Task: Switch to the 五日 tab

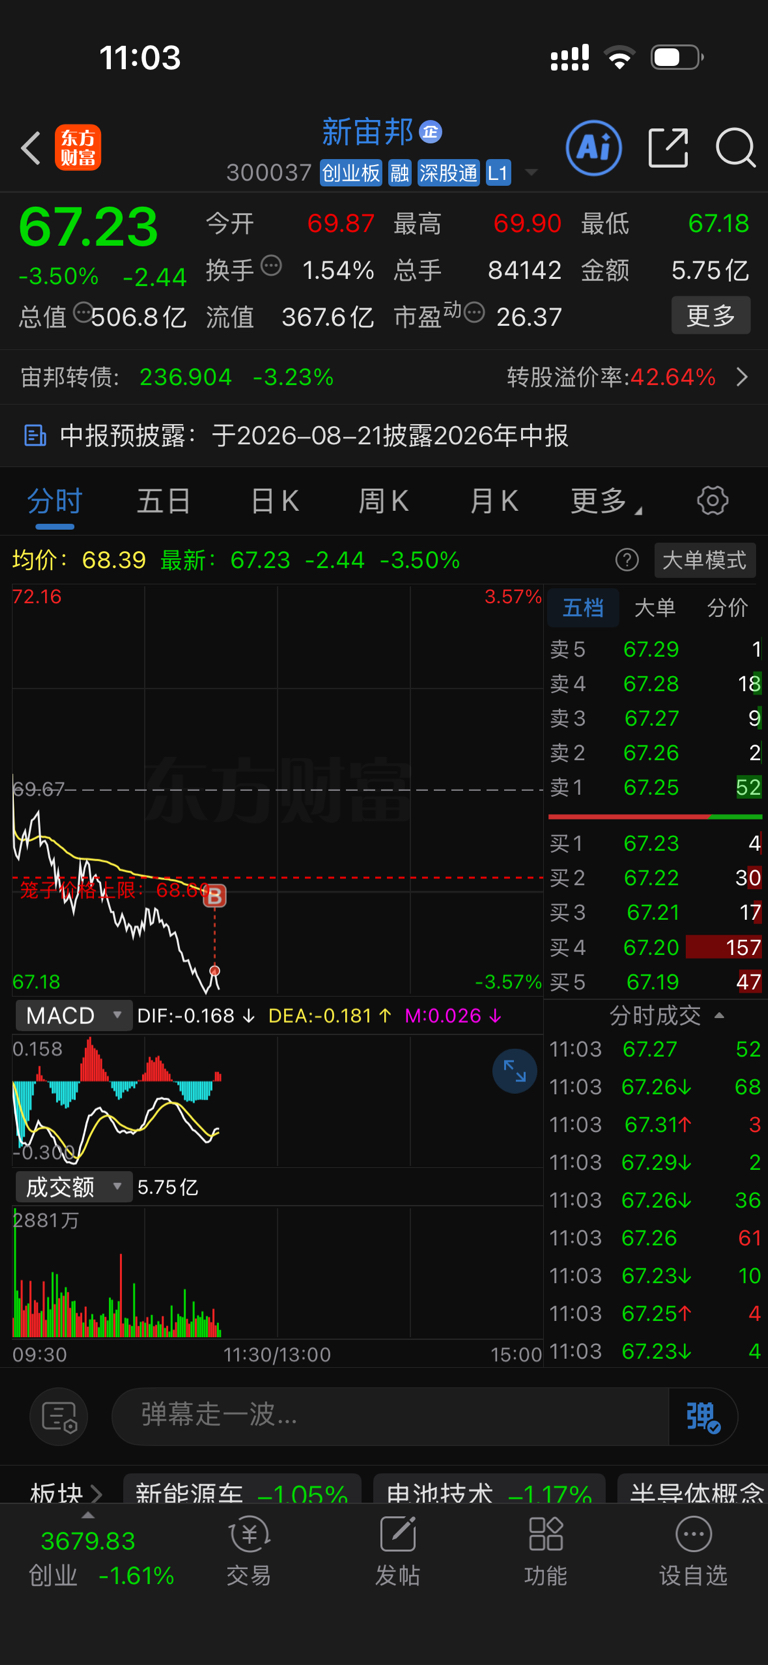Action: pyautogui.click(x=163, y=501)
